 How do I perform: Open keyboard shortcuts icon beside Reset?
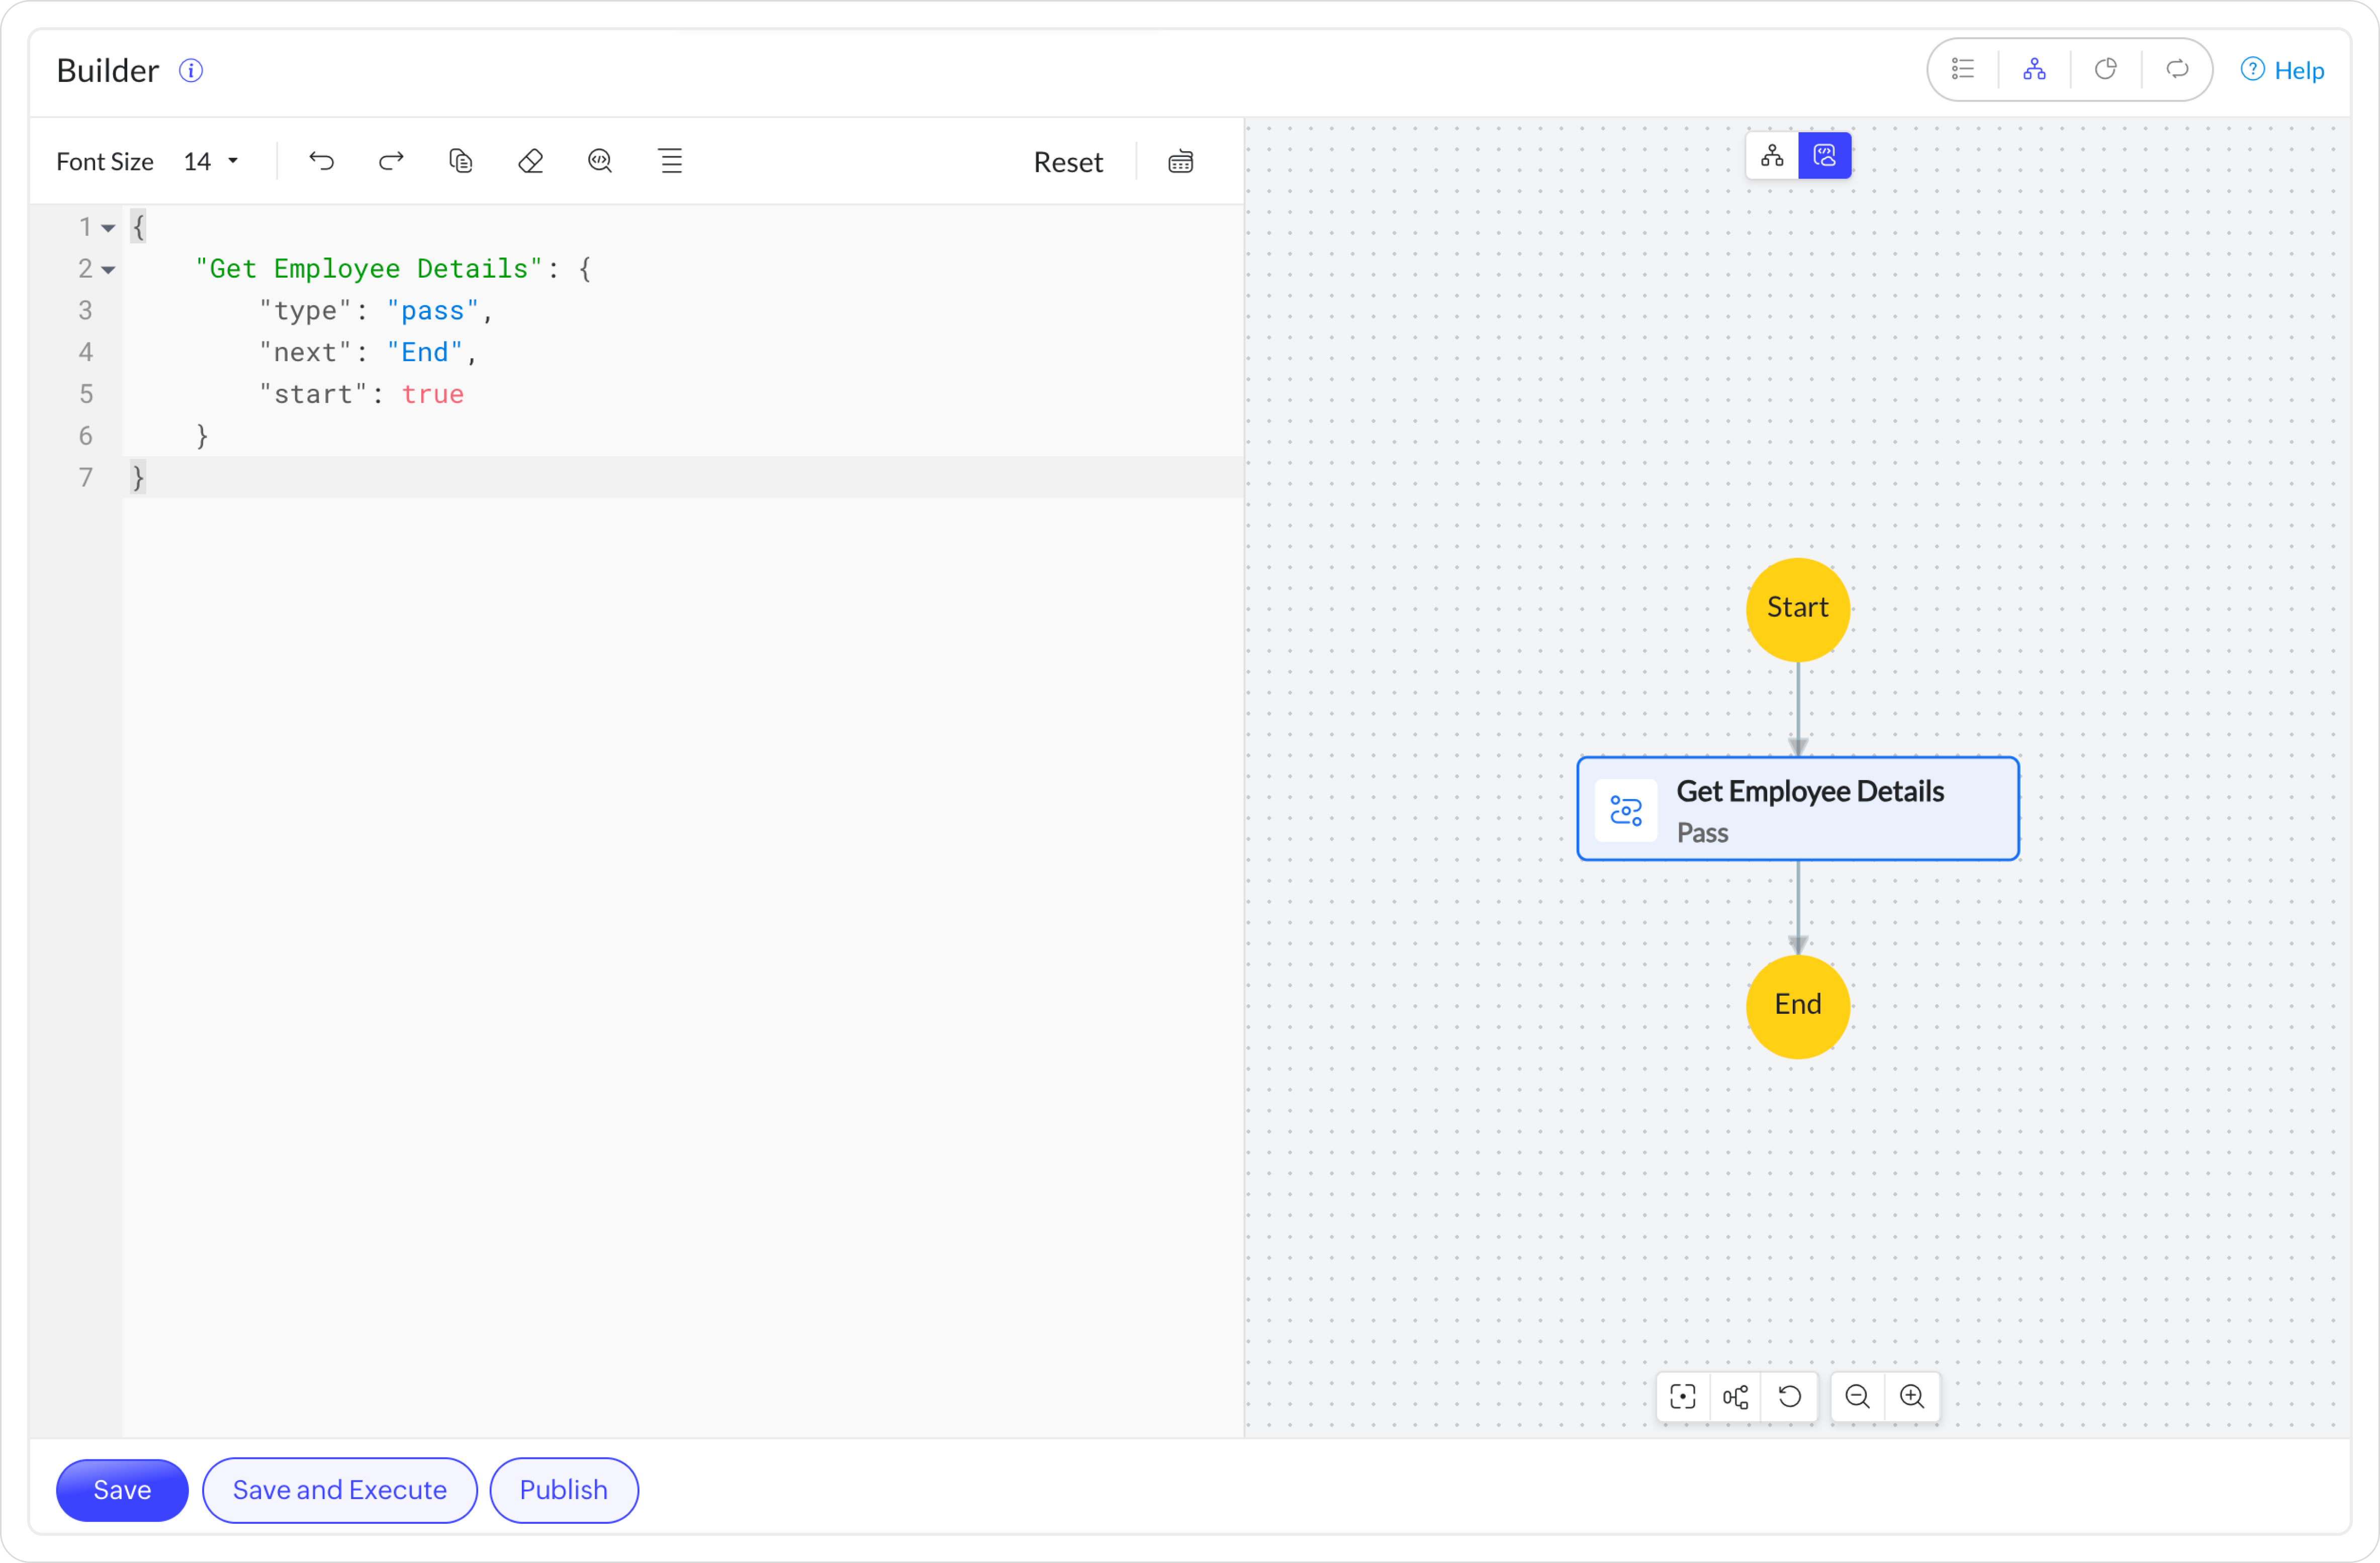pyautogui.click(x=1180, y=162)
